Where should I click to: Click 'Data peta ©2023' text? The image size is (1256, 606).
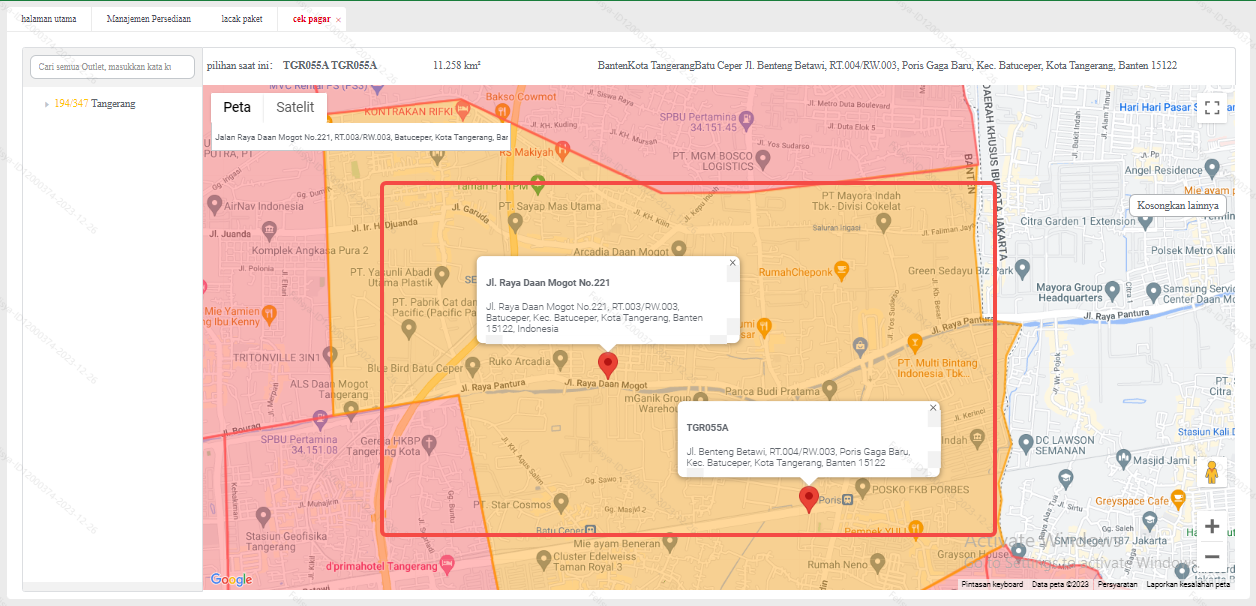click(x=1060, y=584)
